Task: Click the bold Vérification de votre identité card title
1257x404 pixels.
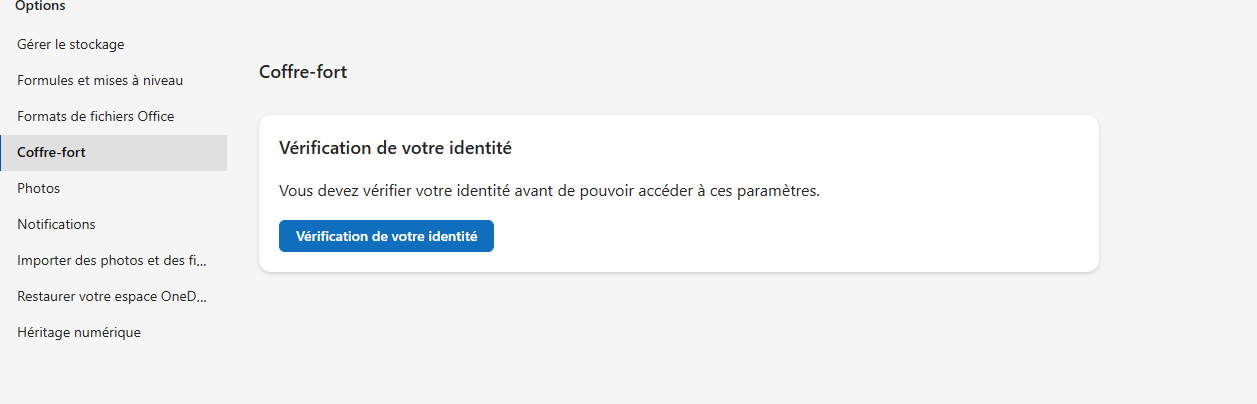Action: [395, 148]
